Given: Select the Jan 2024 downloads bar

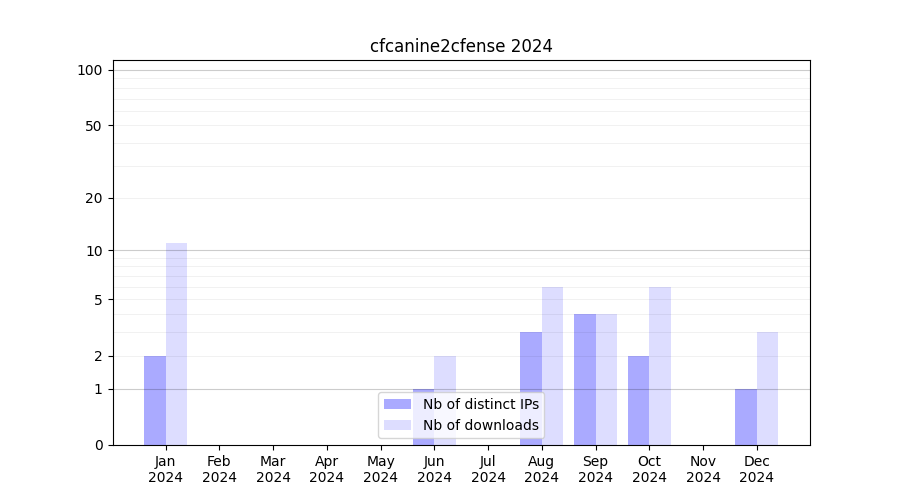Looking at the screenshot, I should pos(177,344).
